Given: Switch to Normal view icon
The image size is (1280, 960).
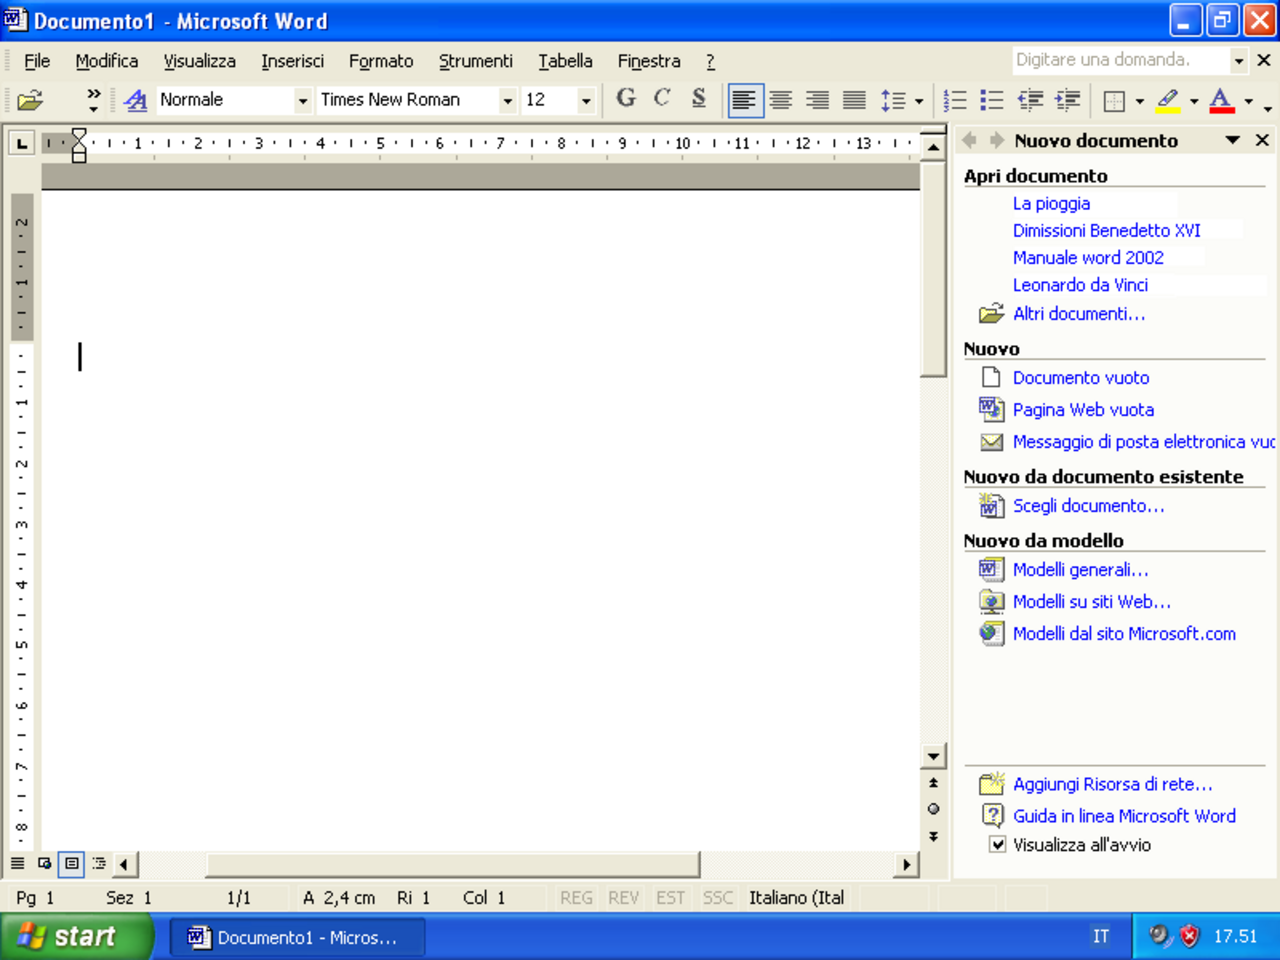Looking at the screenshot, I should (x=18, y=863).
